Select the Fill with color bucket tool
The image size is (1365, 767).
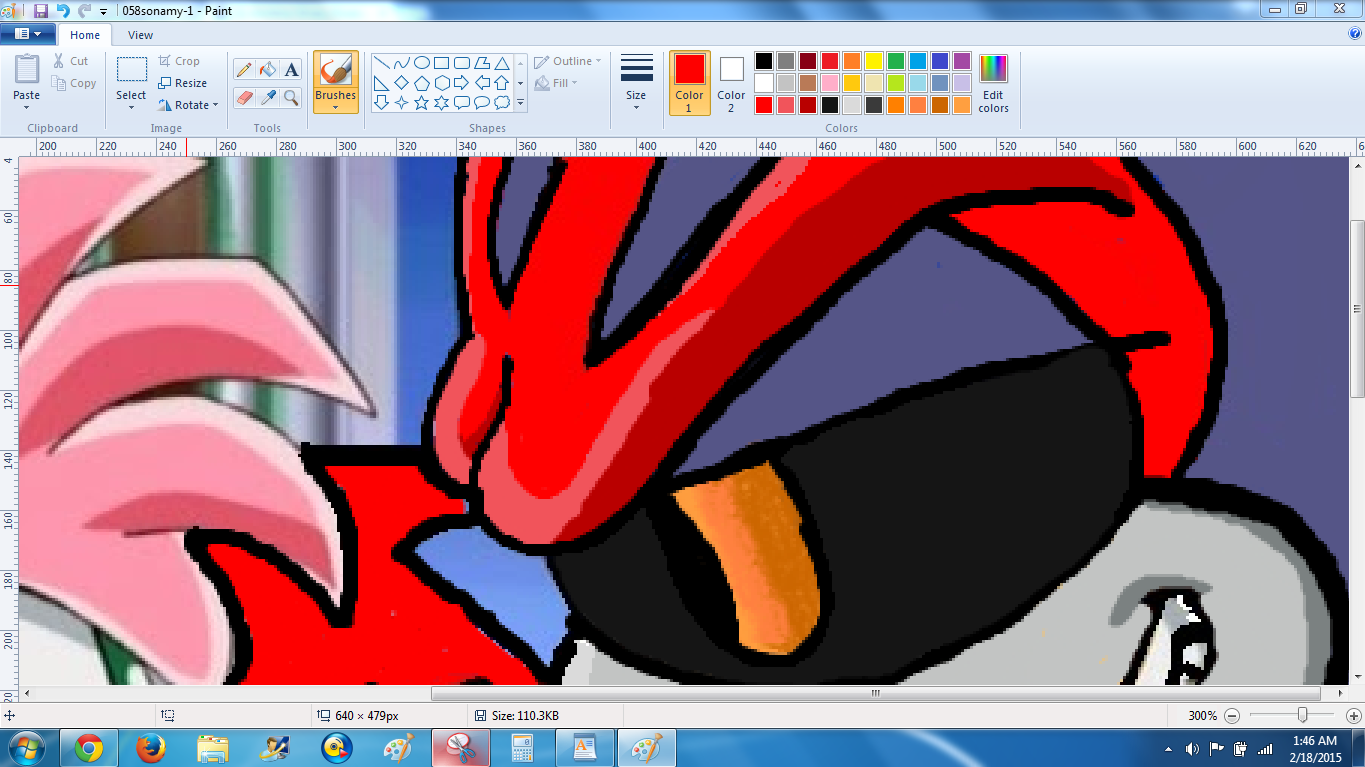coord(267,69)
